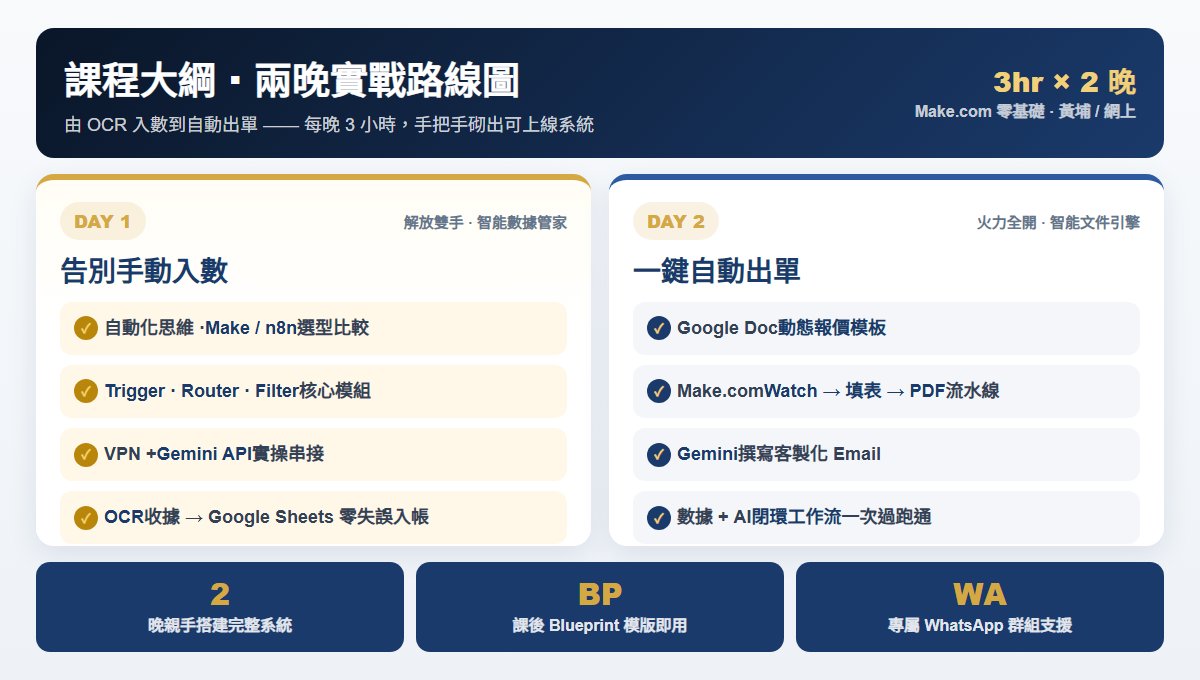1200x680 pixels.
Task: Click the text Gemini撰寫客製化 Email
Action: [x=779, y=454]
